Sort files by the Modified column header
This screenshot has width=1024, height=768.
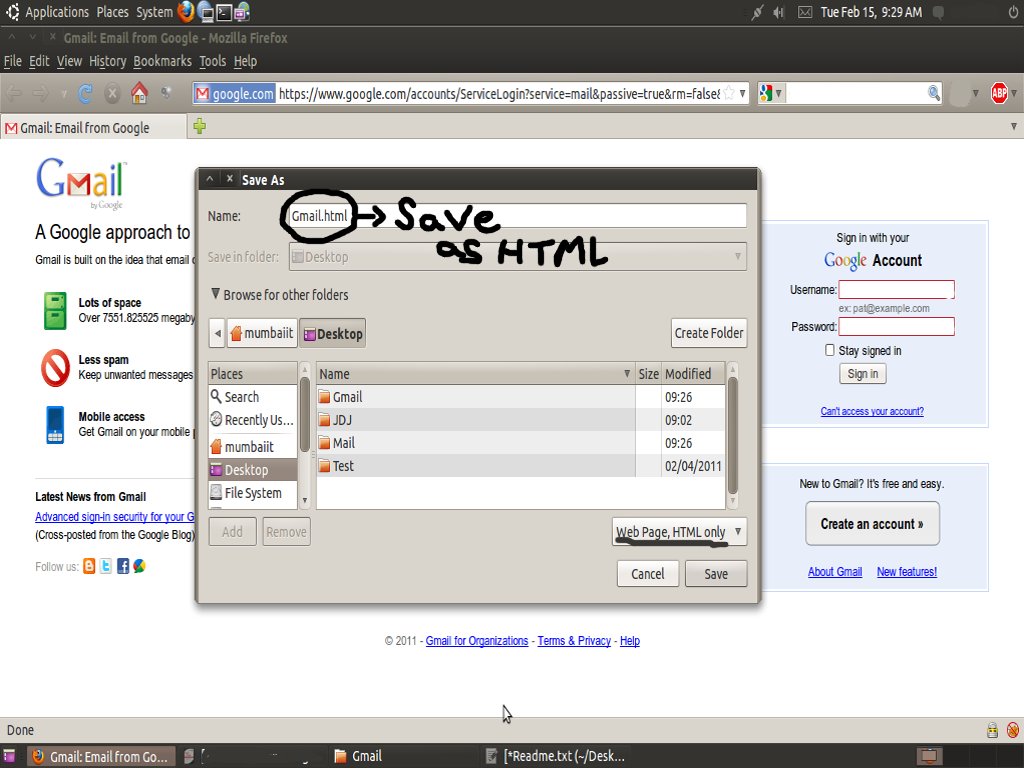click(x=694, y=374)
